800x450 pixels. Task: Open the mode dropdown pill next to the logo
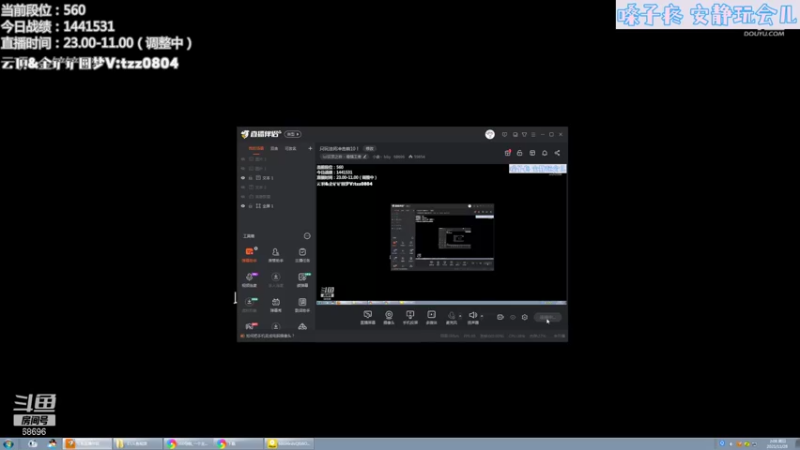(293, 134)
